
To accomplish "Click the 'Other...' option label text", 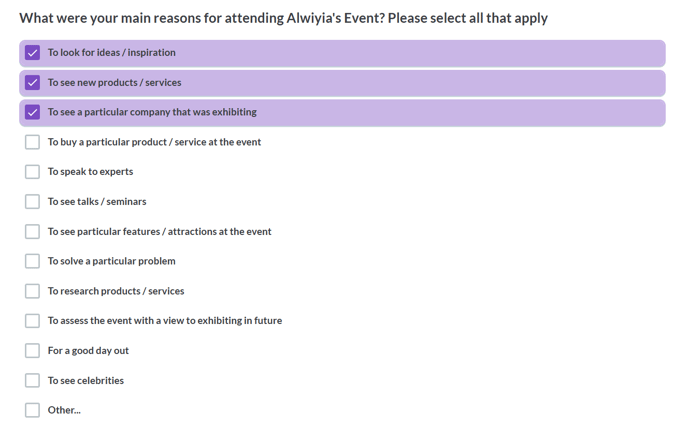I will (x=64, y=410).
